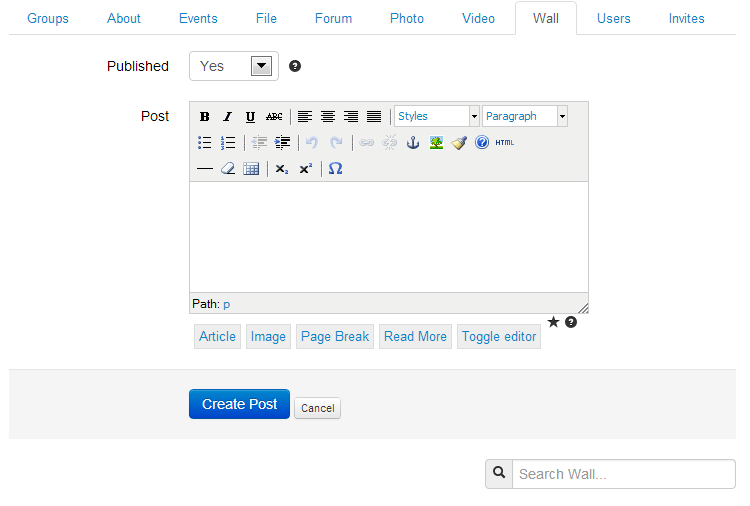Click the editor resize handle corner

[583, 308]
